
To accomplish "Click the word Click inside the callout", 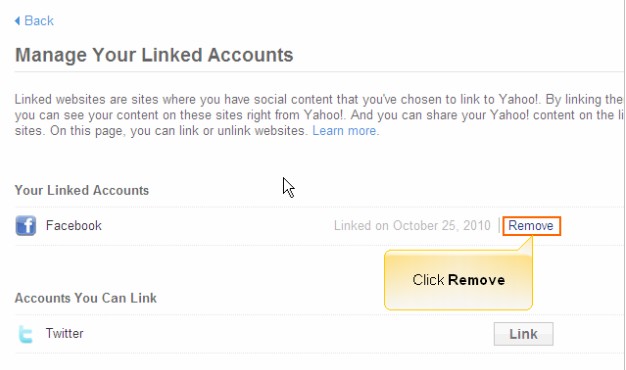I will [428, 280].
